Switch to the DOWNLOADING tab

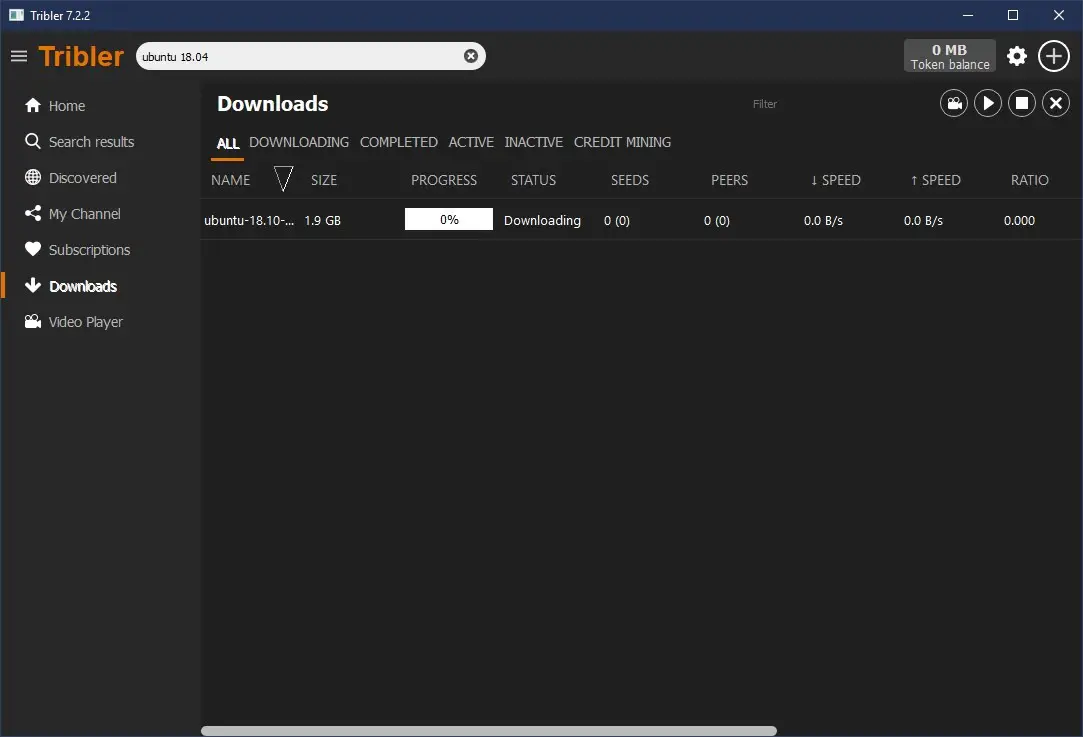pos(299,142)
